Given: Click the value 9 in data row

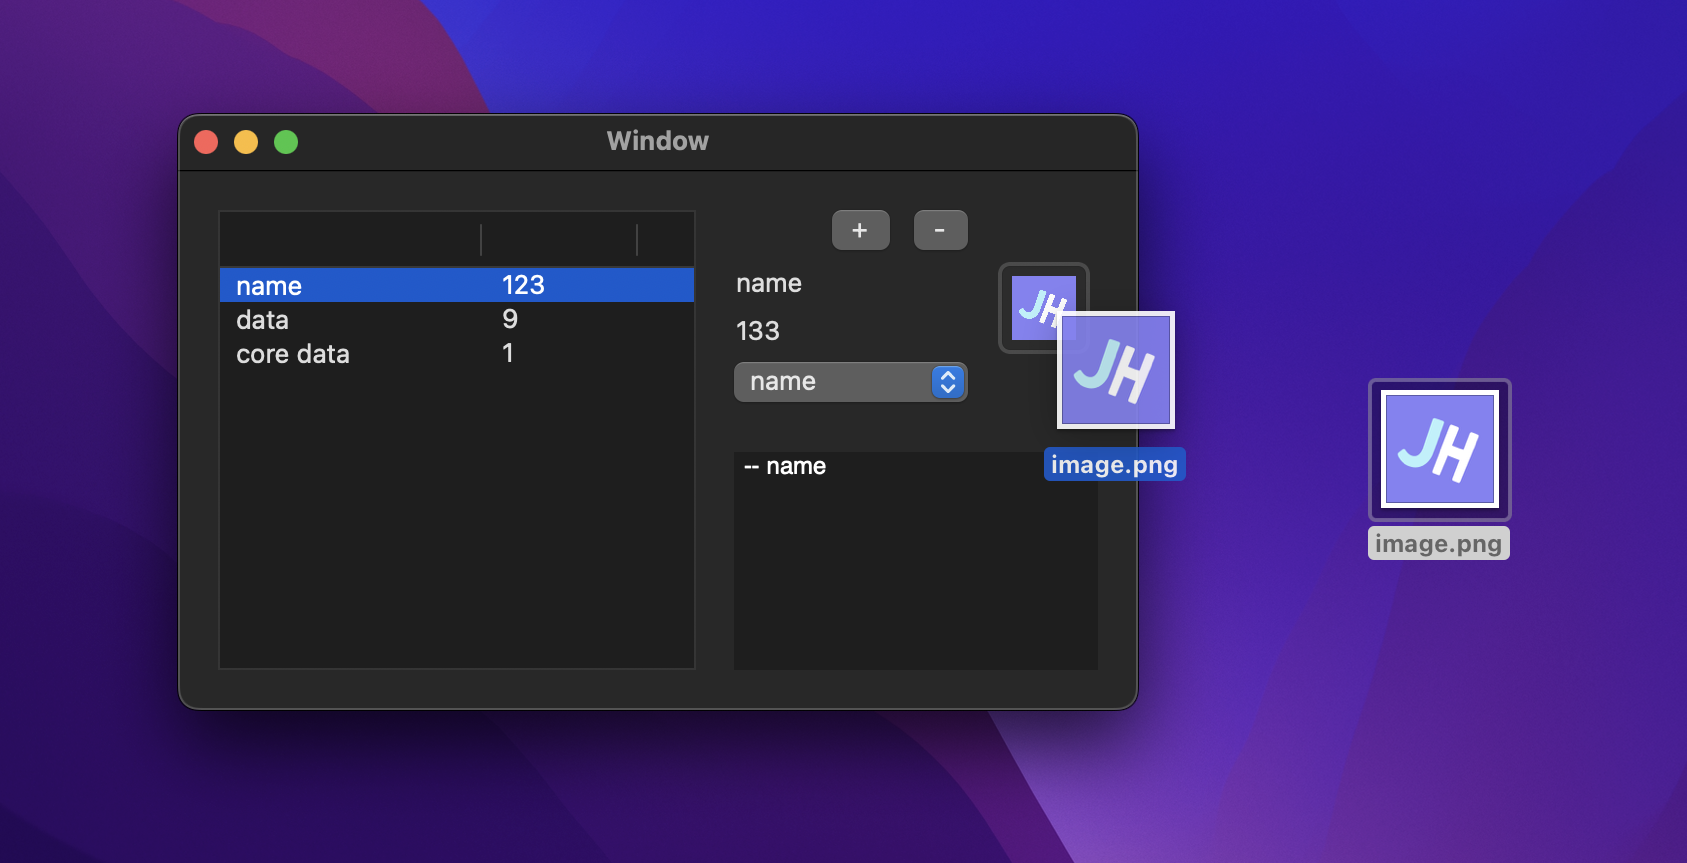Looking at the screenshot, I should point(510,319).
